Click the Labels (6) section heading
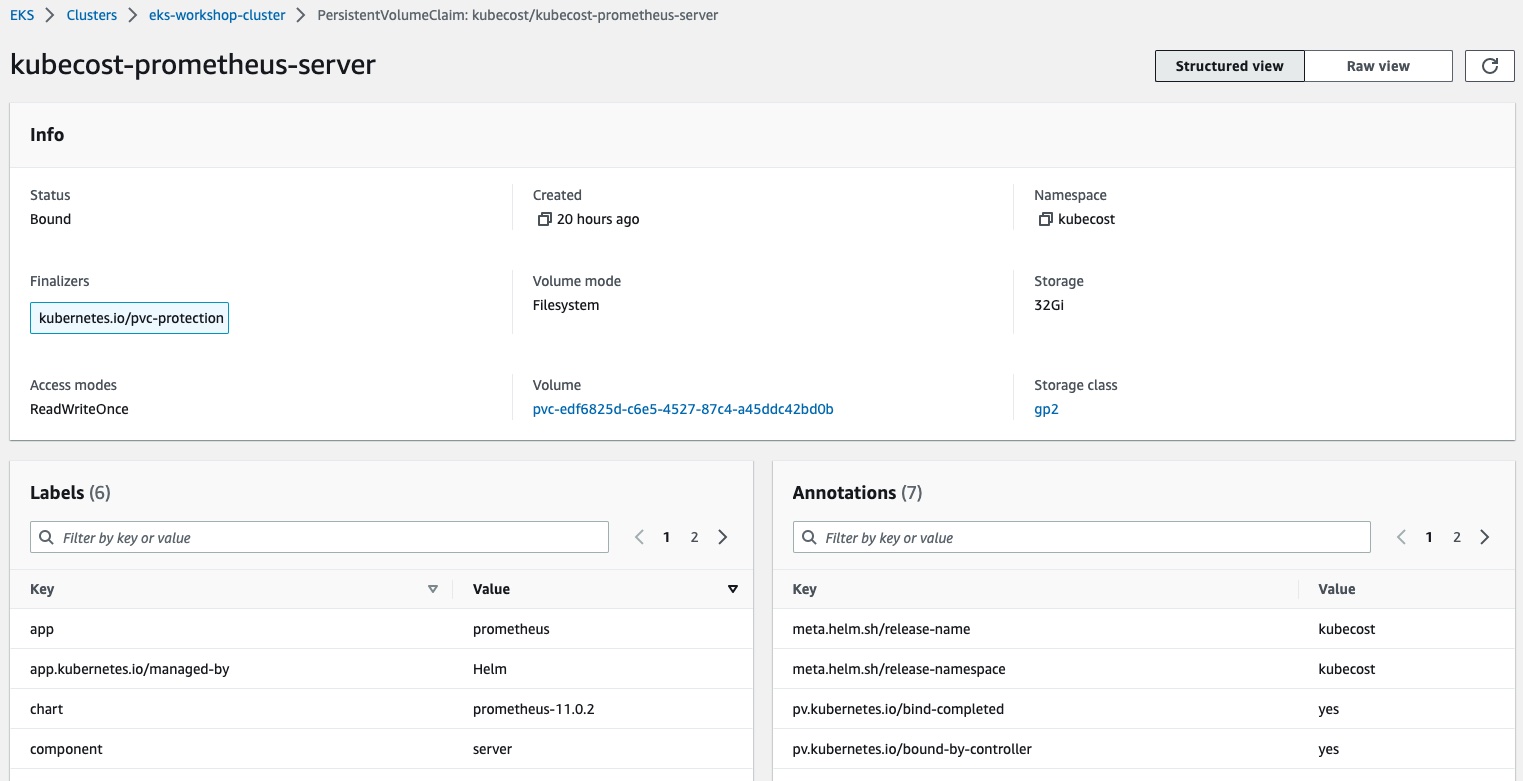The height and width of the screenshot is (781, 1523). point(70,493)
